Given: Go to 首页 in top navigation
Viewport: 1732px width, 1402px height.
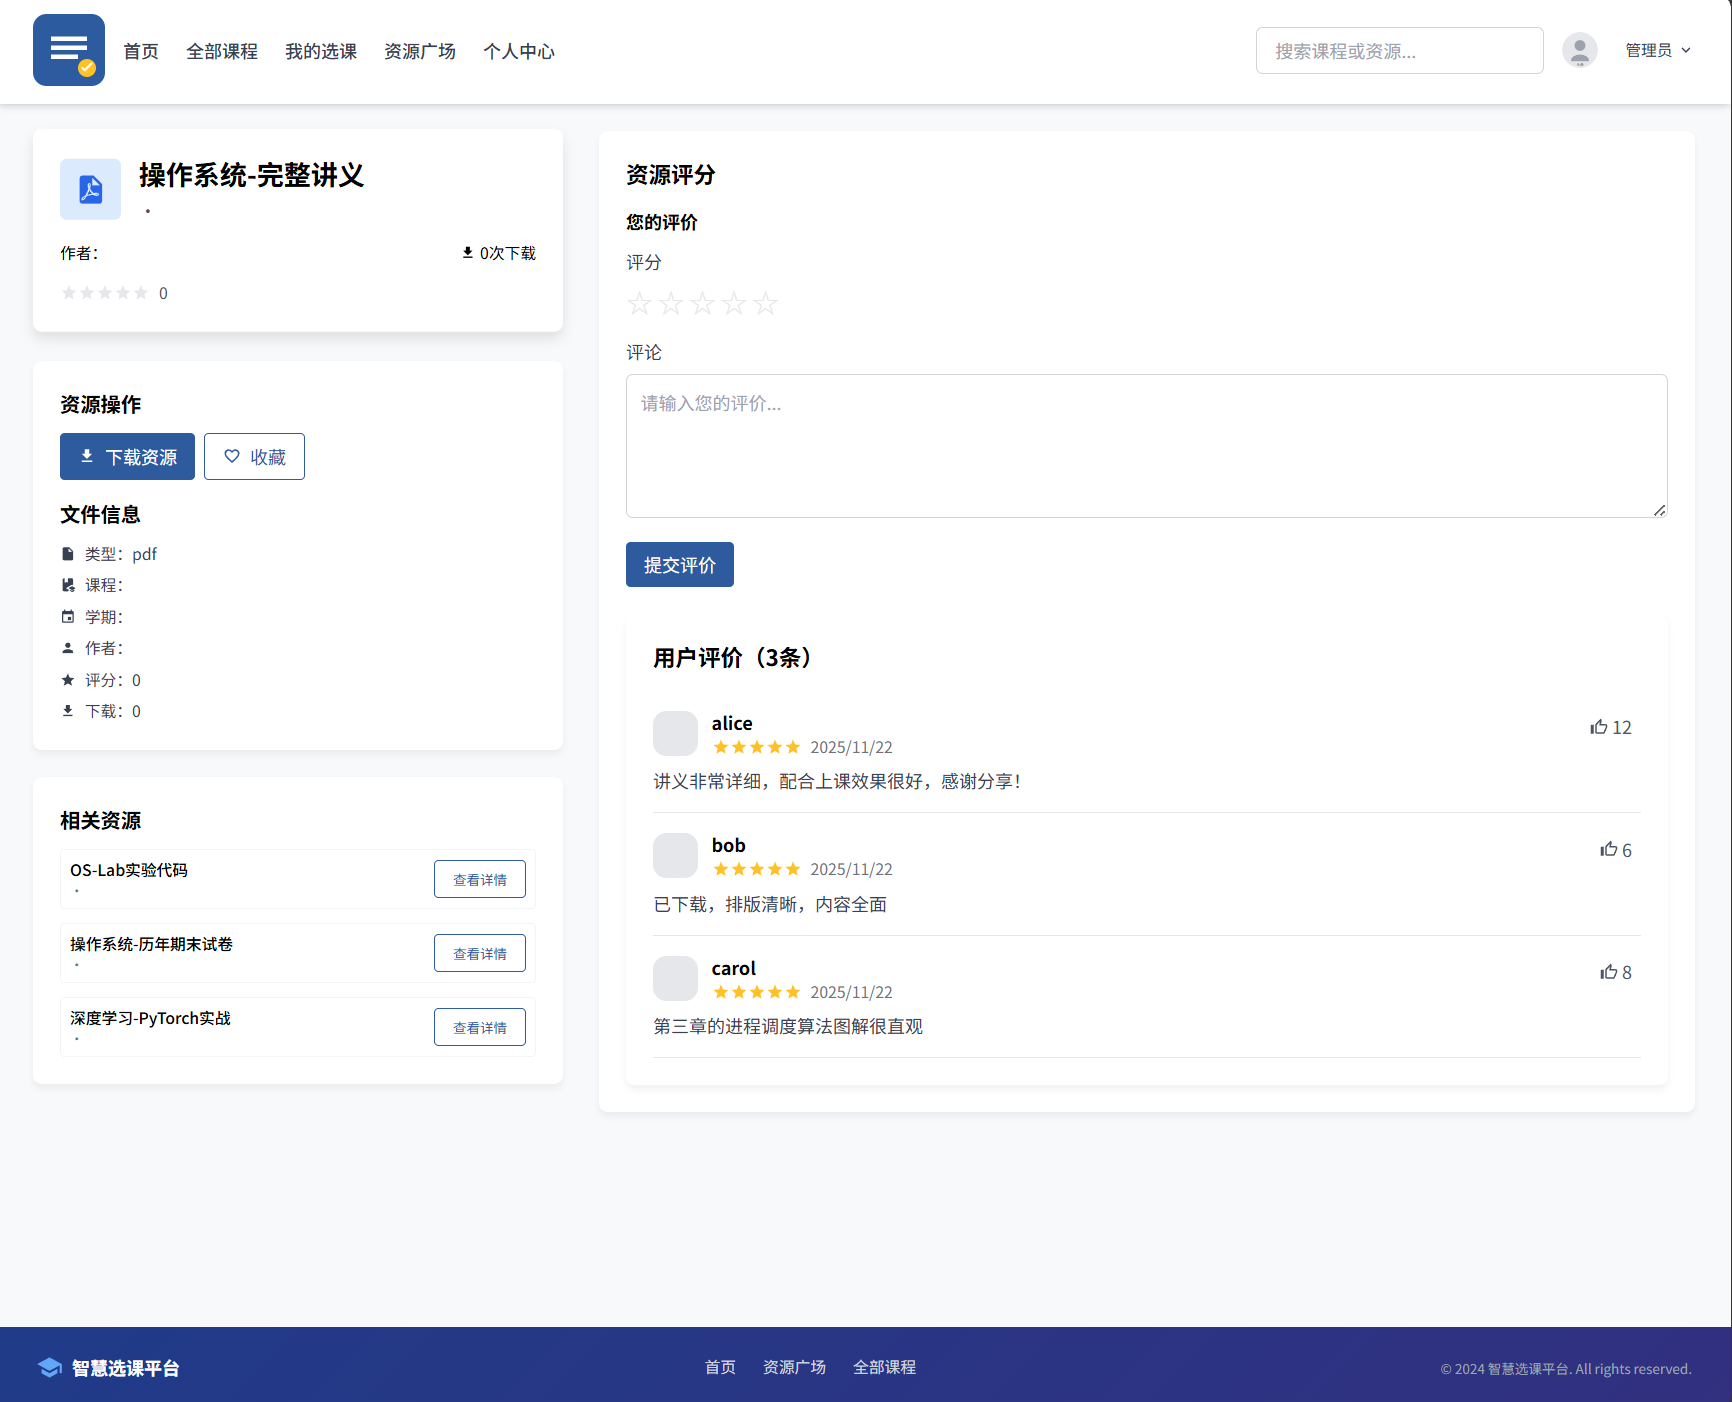Looking at the screenshot, I should coord(141,51).
